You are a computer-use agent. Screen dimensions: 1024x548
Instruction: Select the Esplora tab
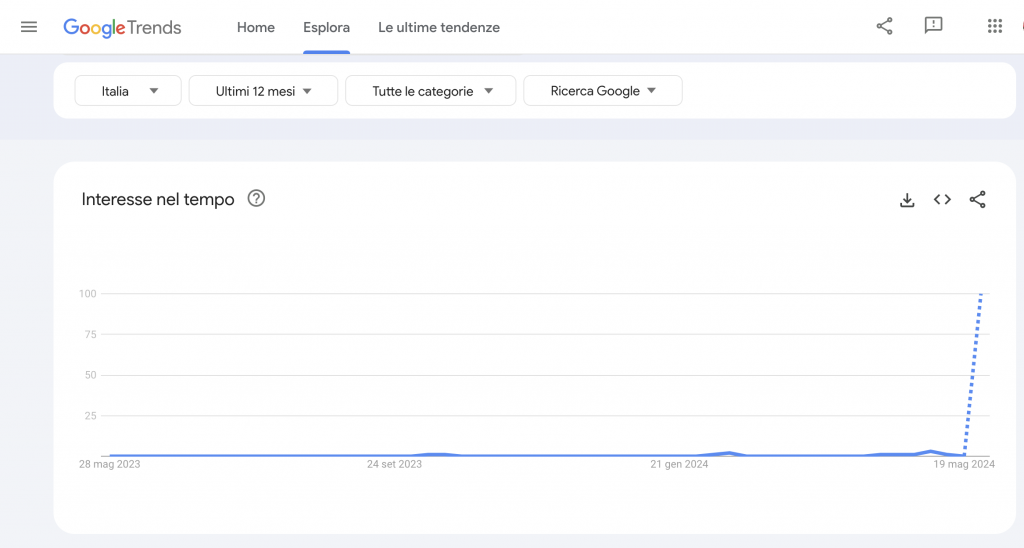coord(327,27)
